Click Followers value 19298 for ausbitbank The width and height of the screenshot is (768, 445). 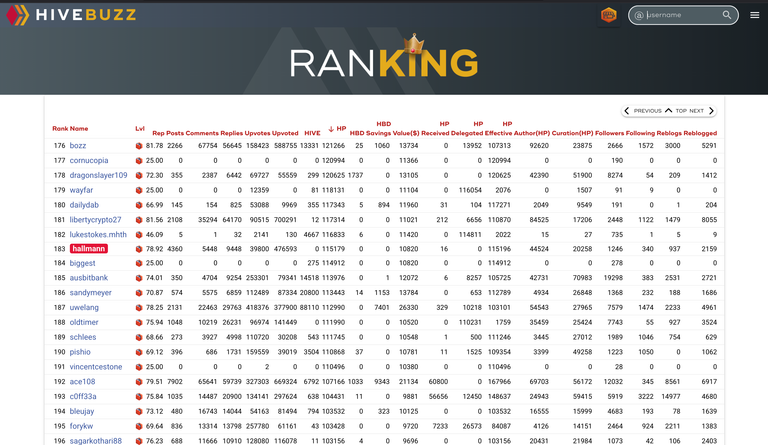(613, 278)
